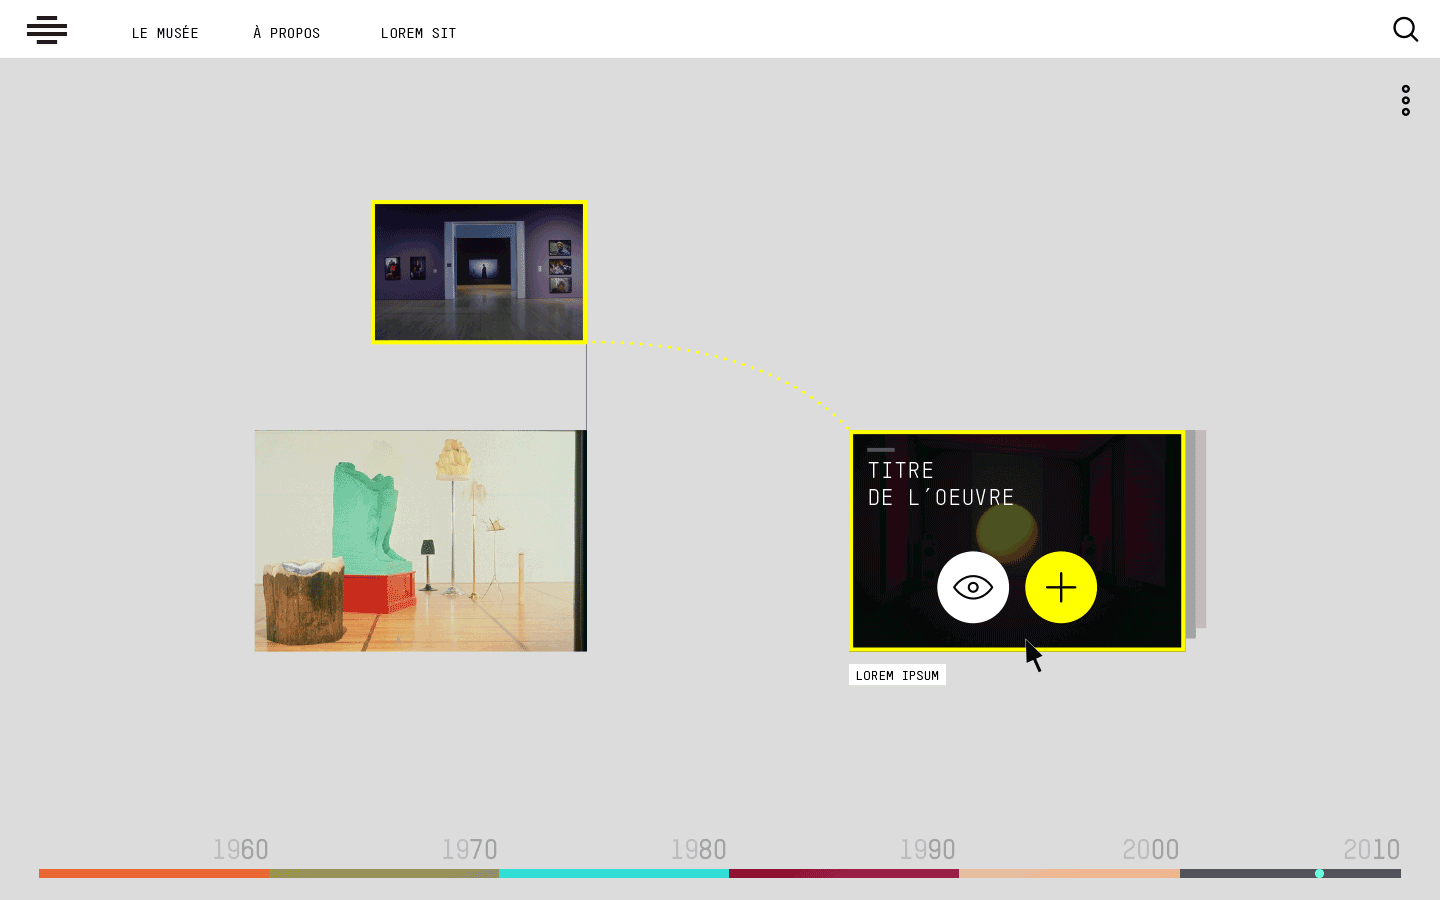Click the yellow plus button on artwork card
Screen dimensions: 1440x900
pyautogui.click(x=1061, y=587)
